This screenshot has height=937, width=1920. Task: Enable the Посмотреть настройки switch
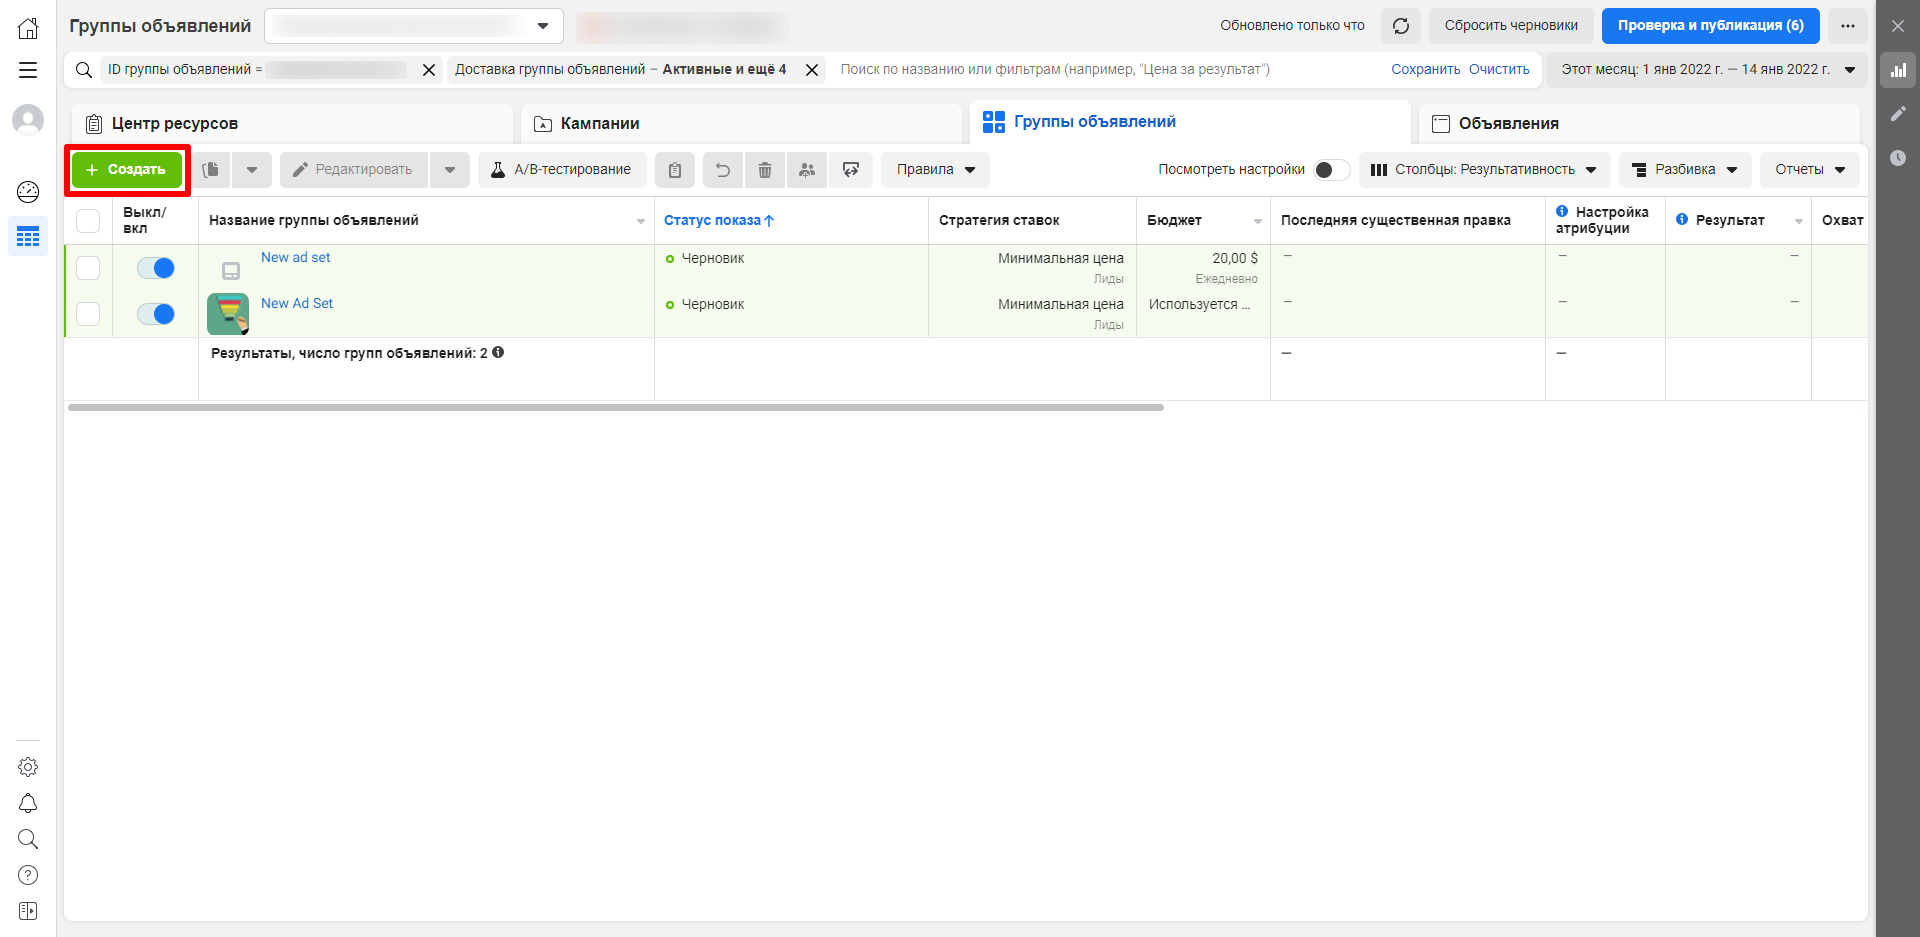pos(1331,170)
